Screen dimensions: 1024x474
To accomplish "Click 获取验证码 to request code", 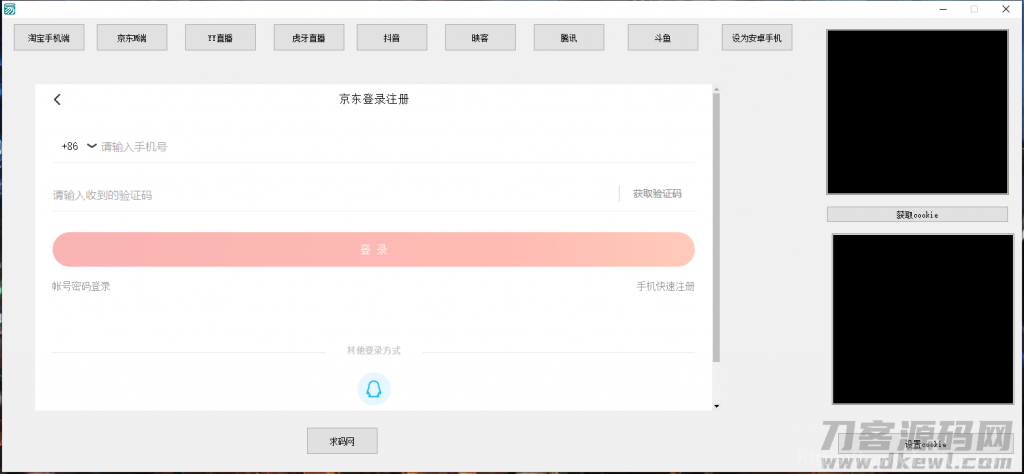I will click(657, 194).
